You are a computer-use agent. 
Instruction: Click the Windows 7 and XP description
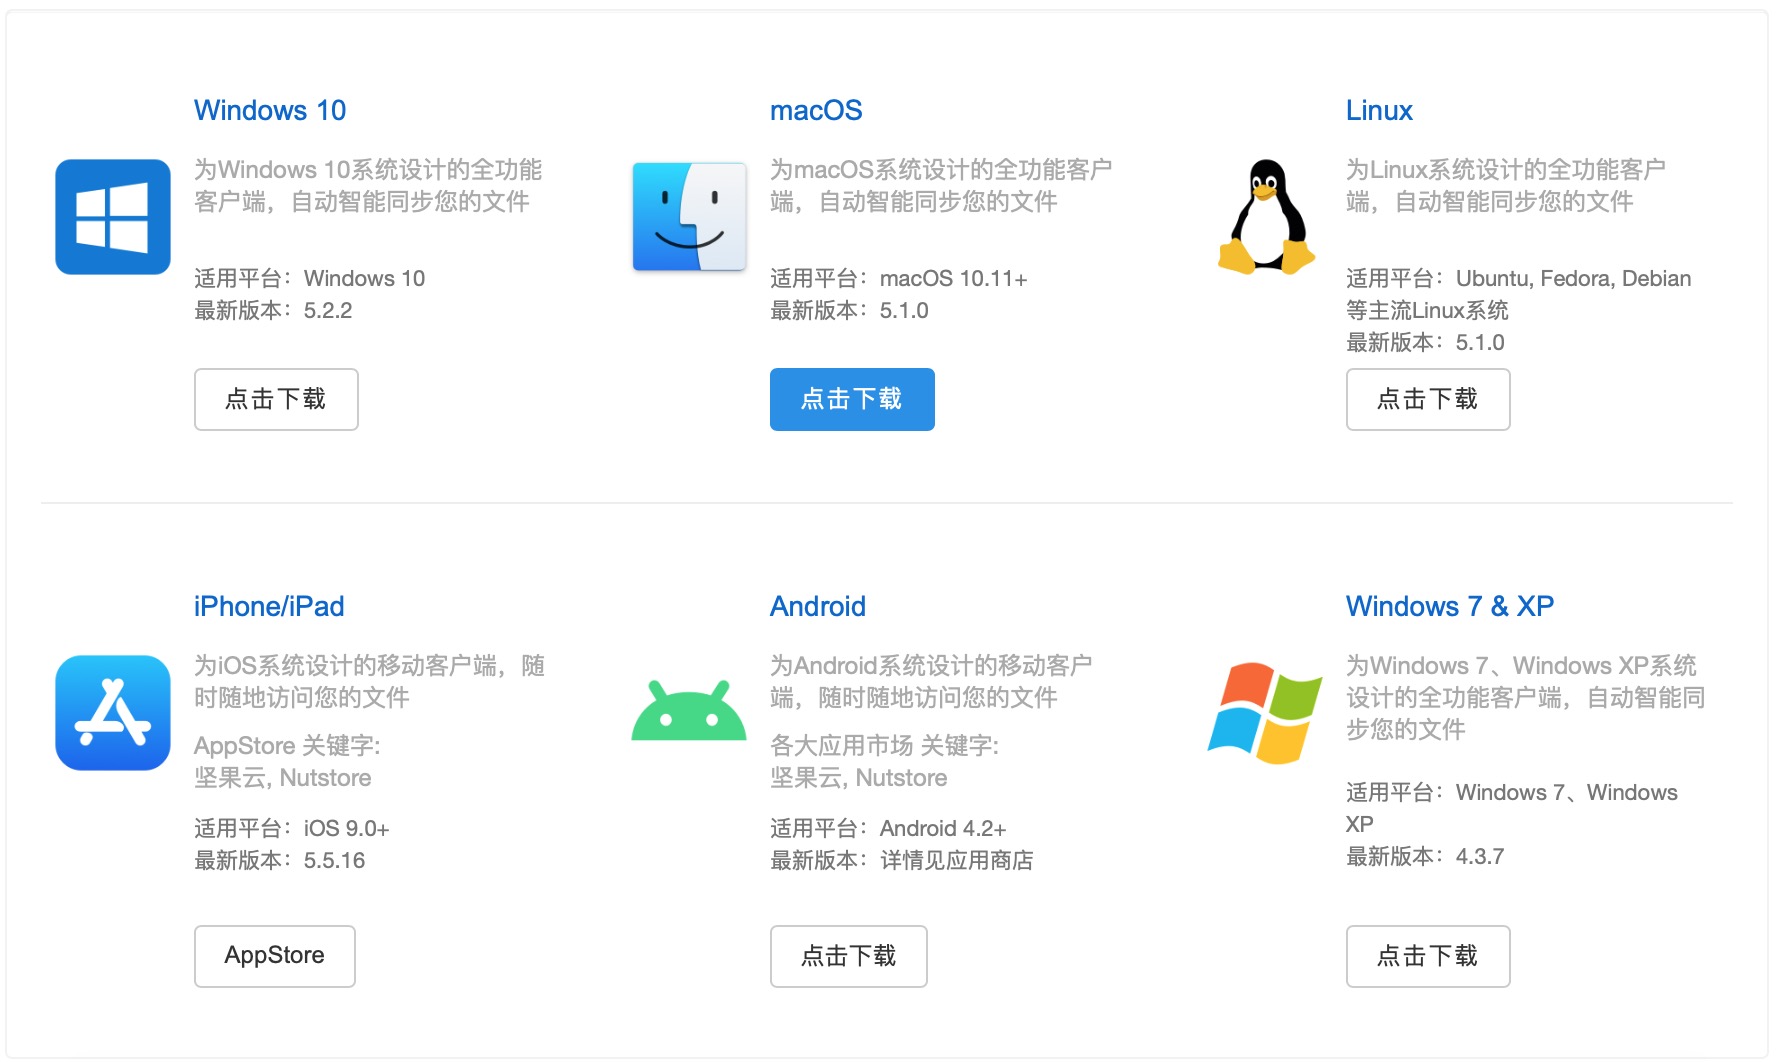click(x=1526, y=698)
